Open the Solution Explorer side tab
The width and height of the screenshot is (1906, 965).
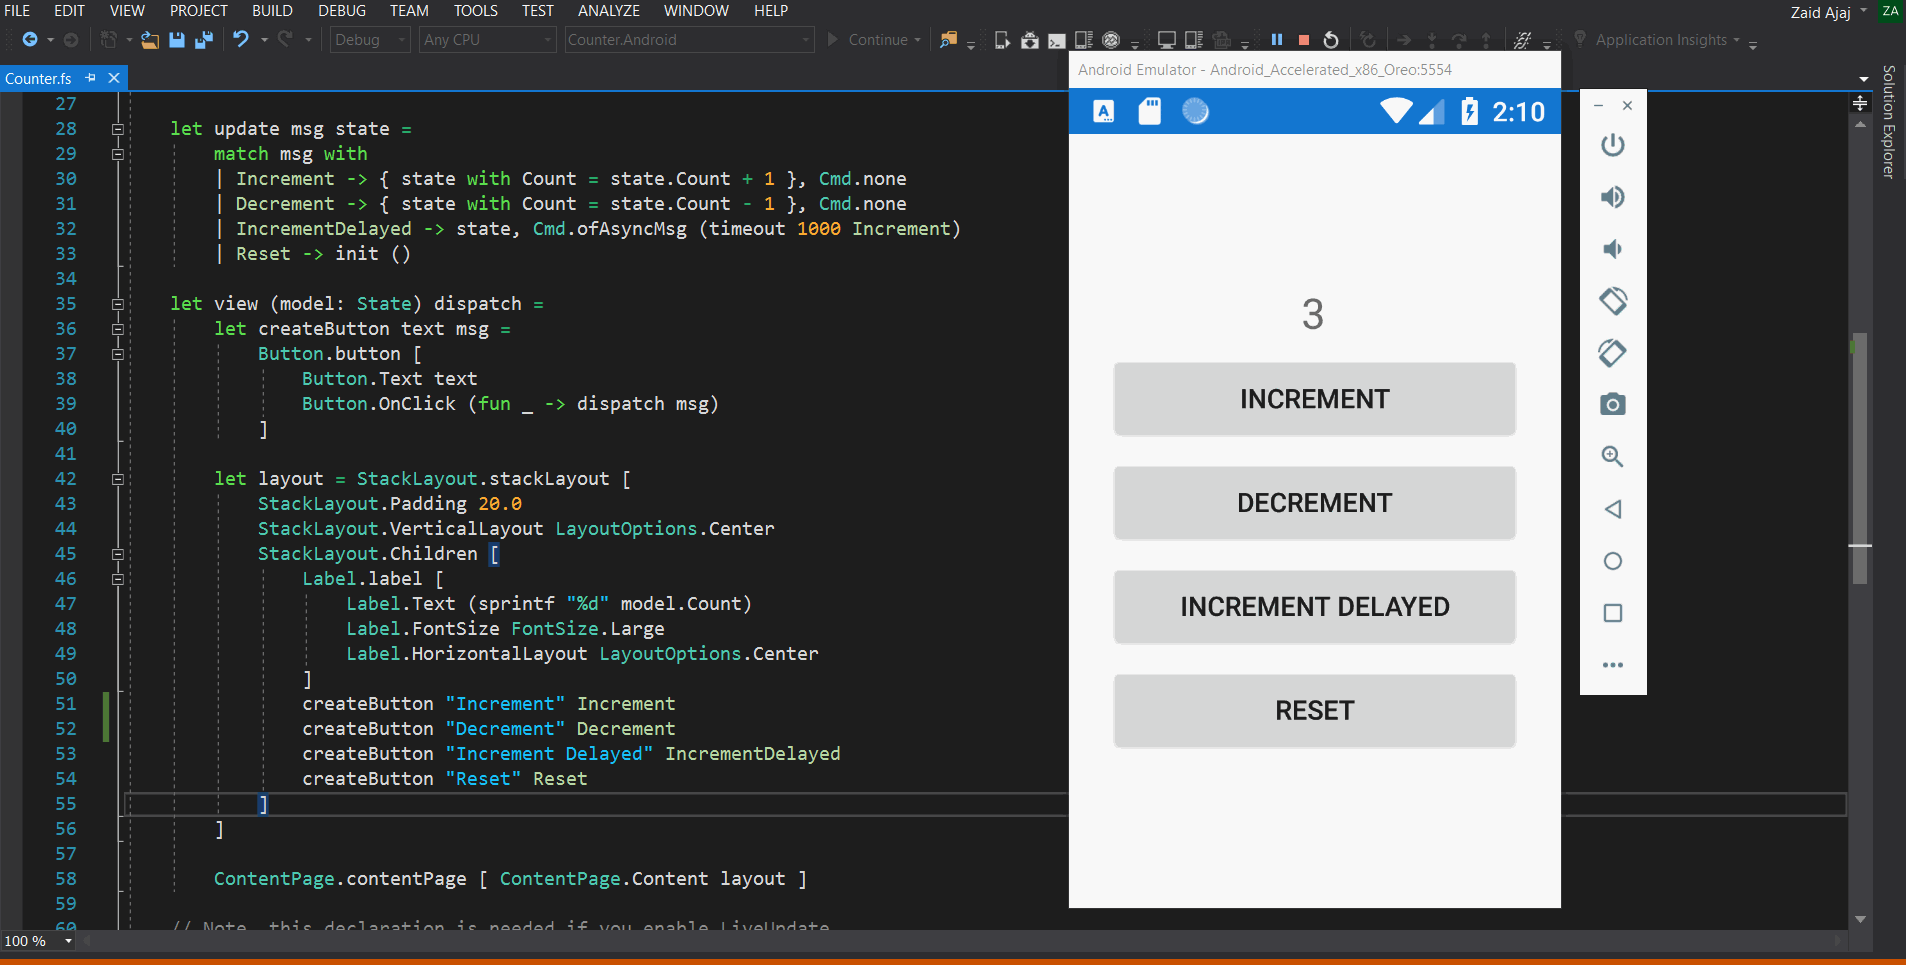click(1888, 121)
